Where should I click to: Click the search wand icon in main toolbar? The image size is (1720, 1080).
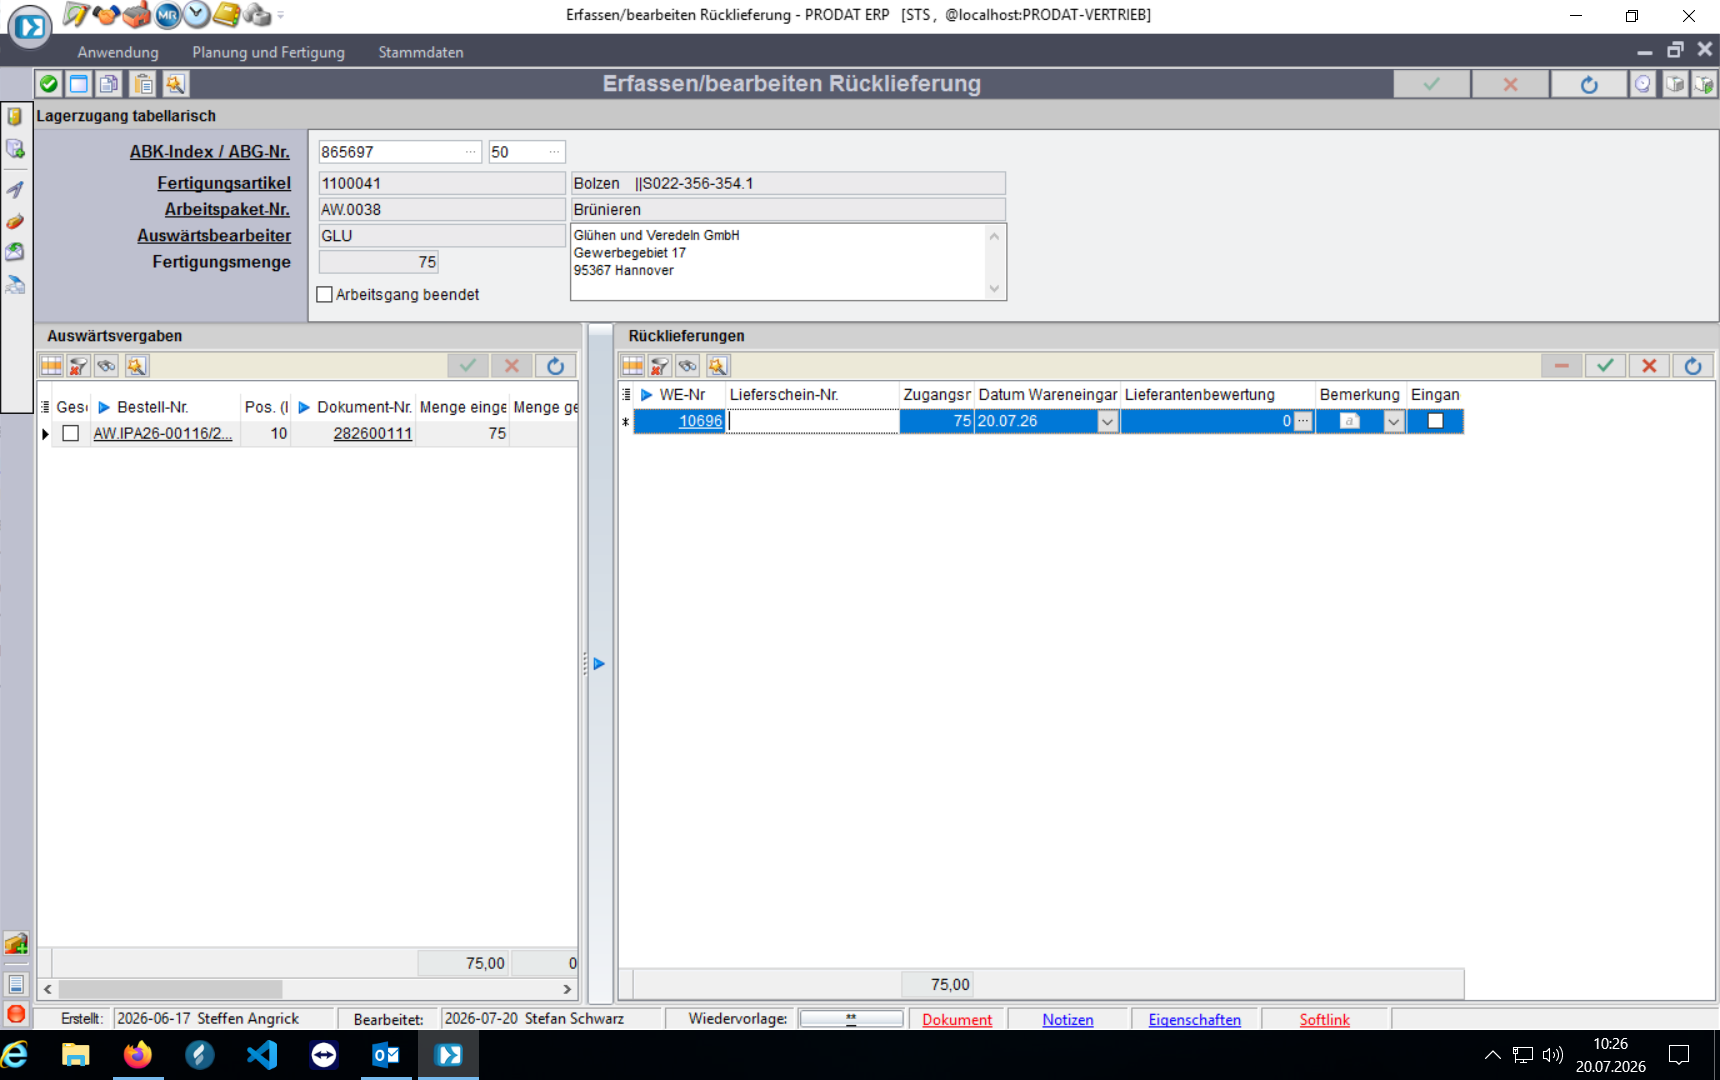(x=175, y=84)
